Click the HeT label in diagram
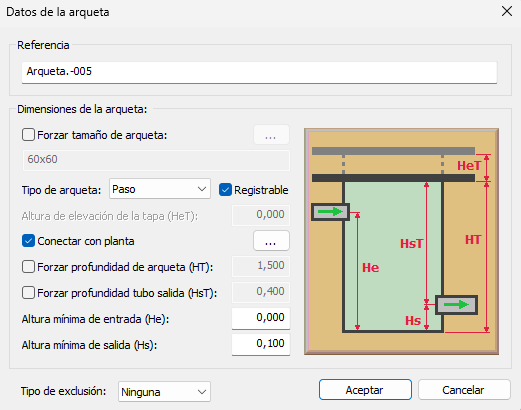This screenshot has width=521, height=410. 469,166
